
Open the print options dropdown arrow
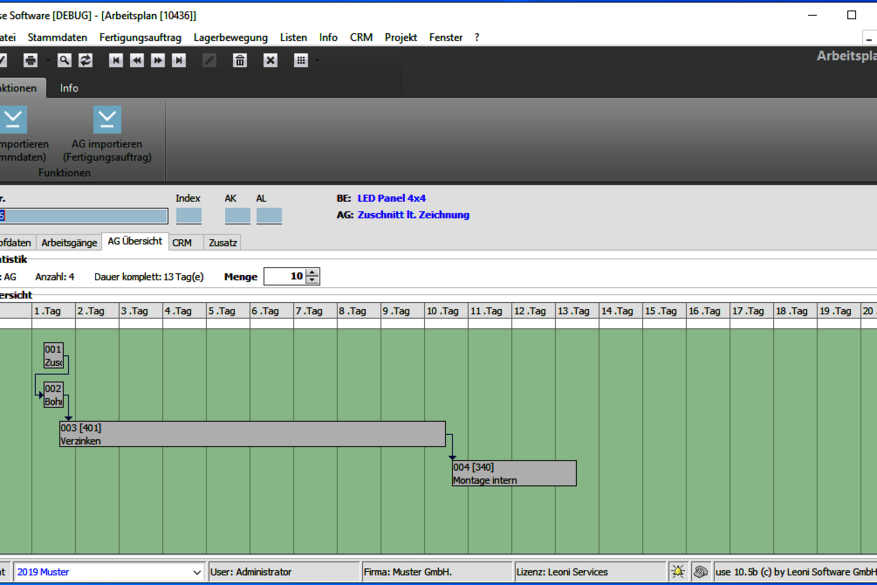[x=45, y=61]
